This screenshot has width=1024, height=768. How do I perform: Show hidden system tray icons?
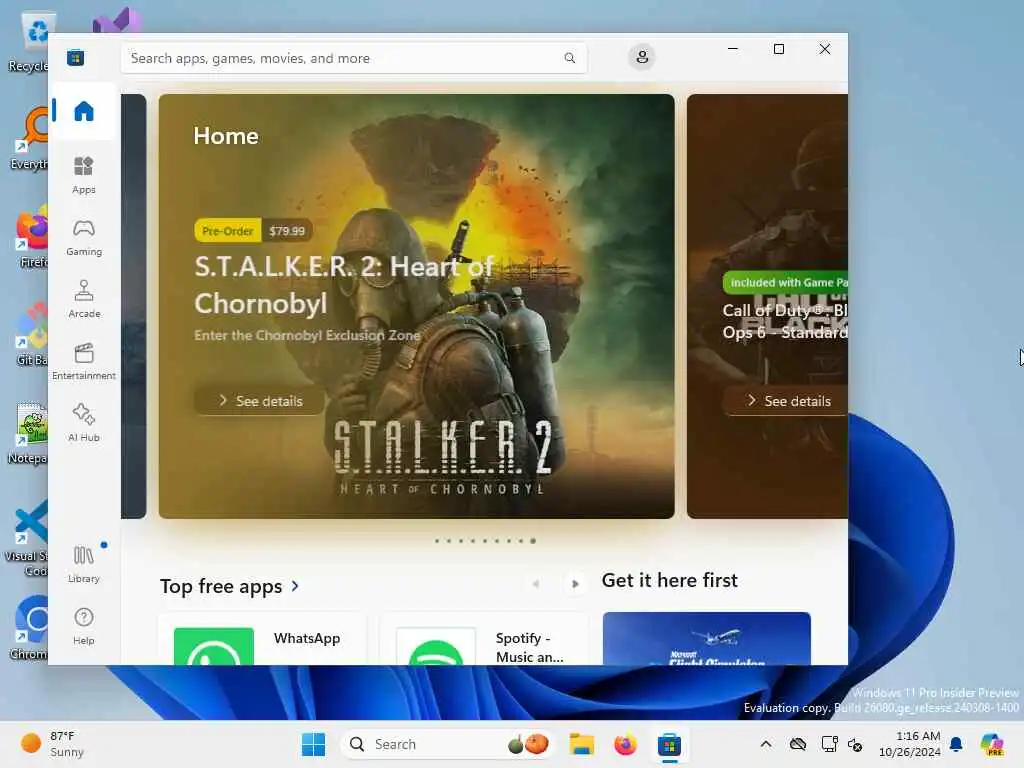click(766, 744)
